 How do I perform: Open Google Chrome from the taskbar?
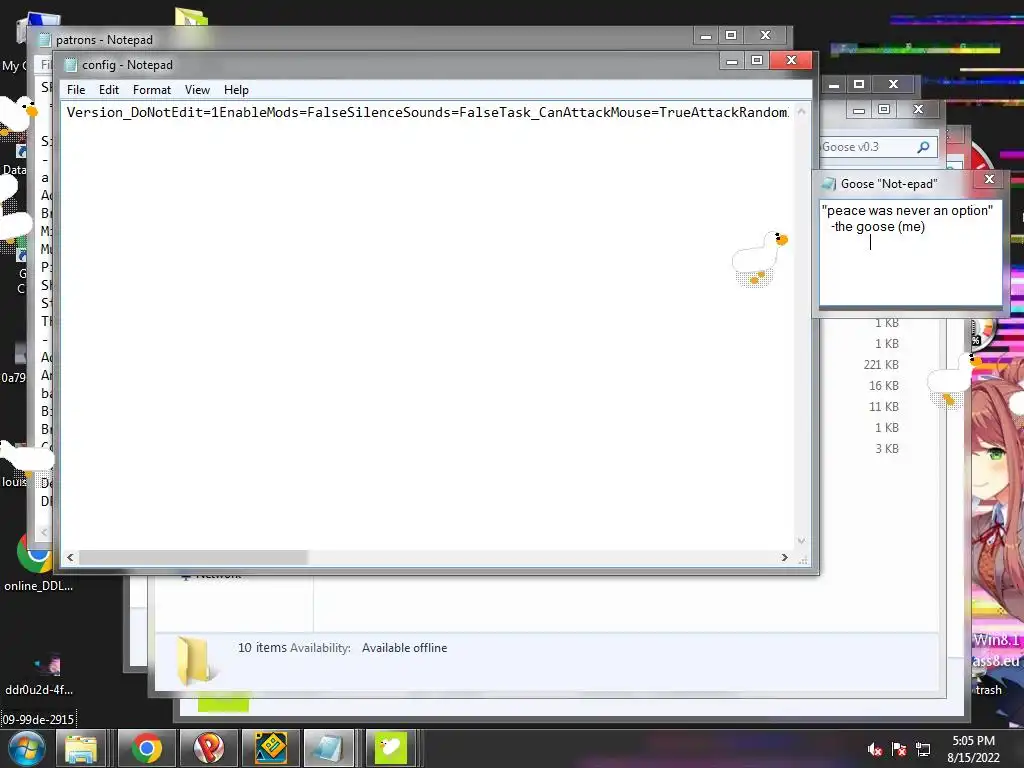point(146,748)
